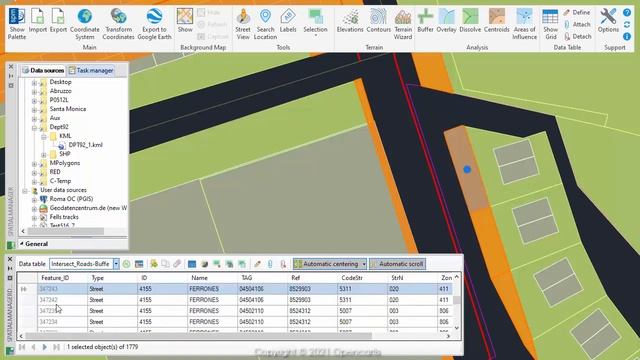Screen dimensions: 640x360
Task: Open Street View tool
Action: [243, 24]
